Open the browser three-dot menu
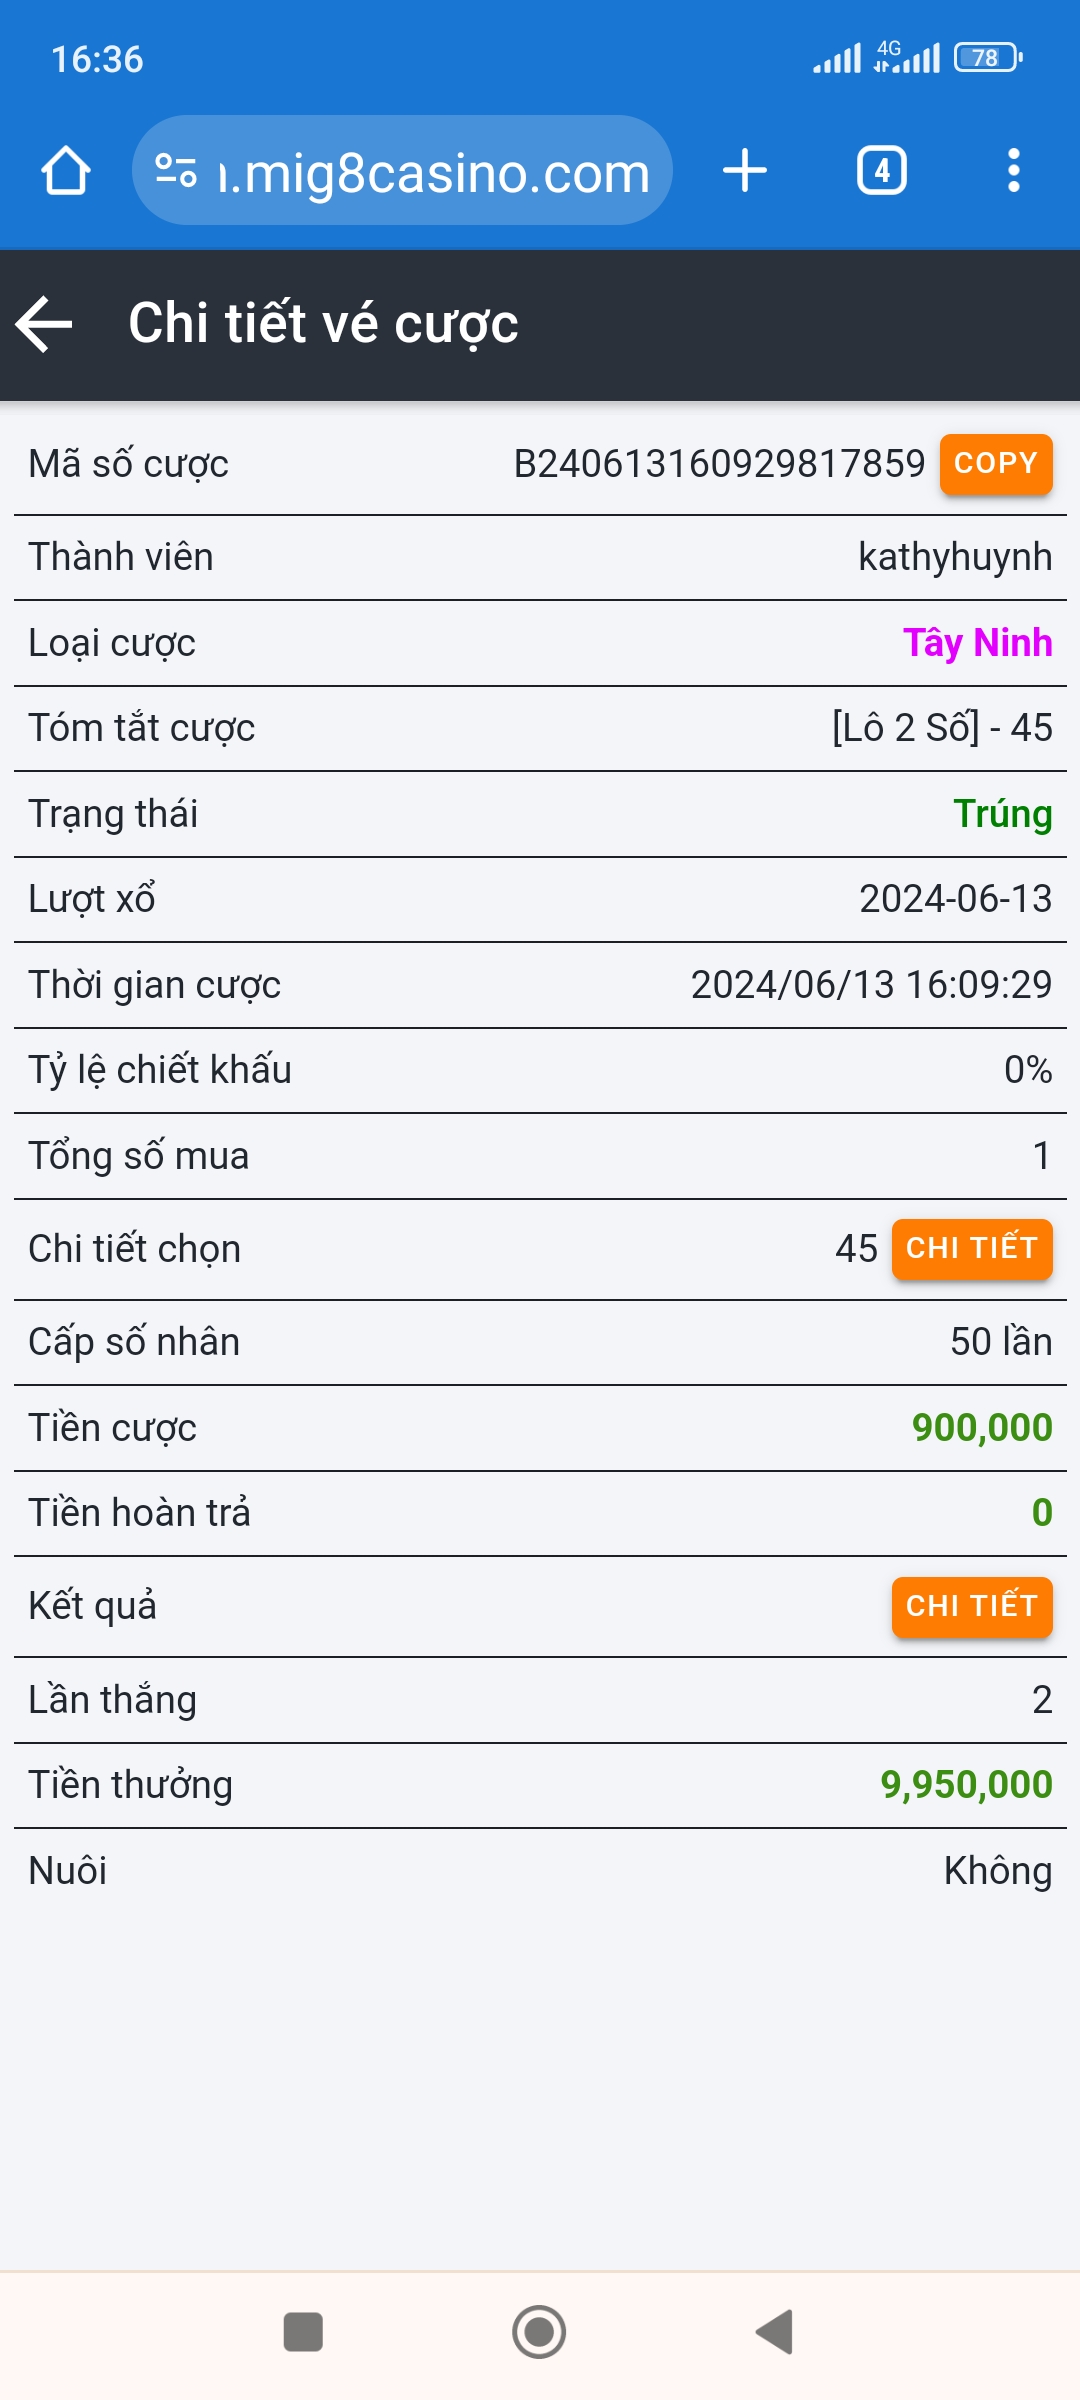 click(1013, 171)
